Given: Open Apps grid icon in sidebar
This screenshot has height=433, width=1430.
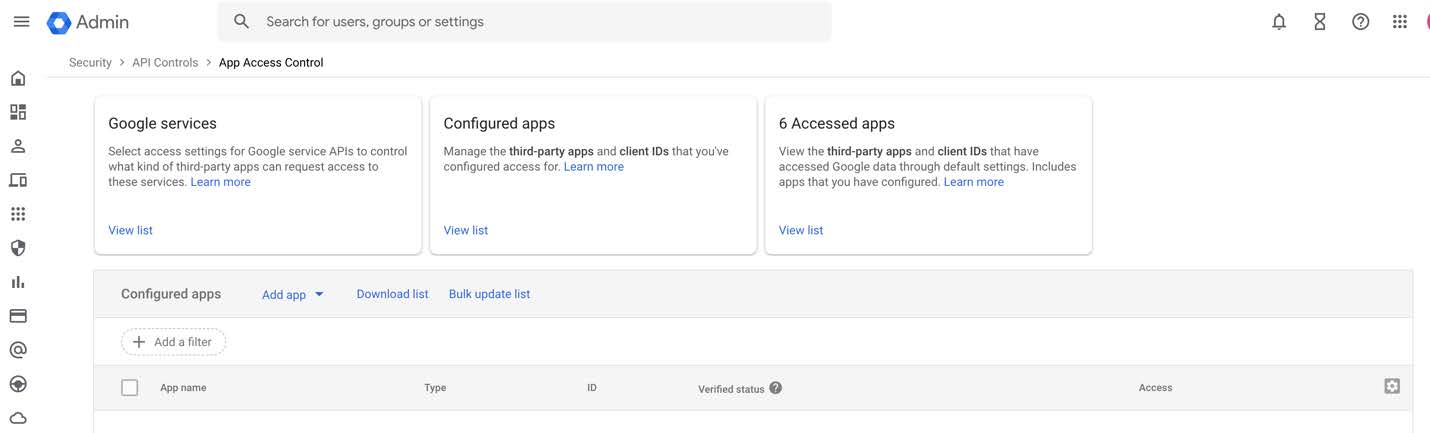Looking at the screenshot, I should point(18,214).
